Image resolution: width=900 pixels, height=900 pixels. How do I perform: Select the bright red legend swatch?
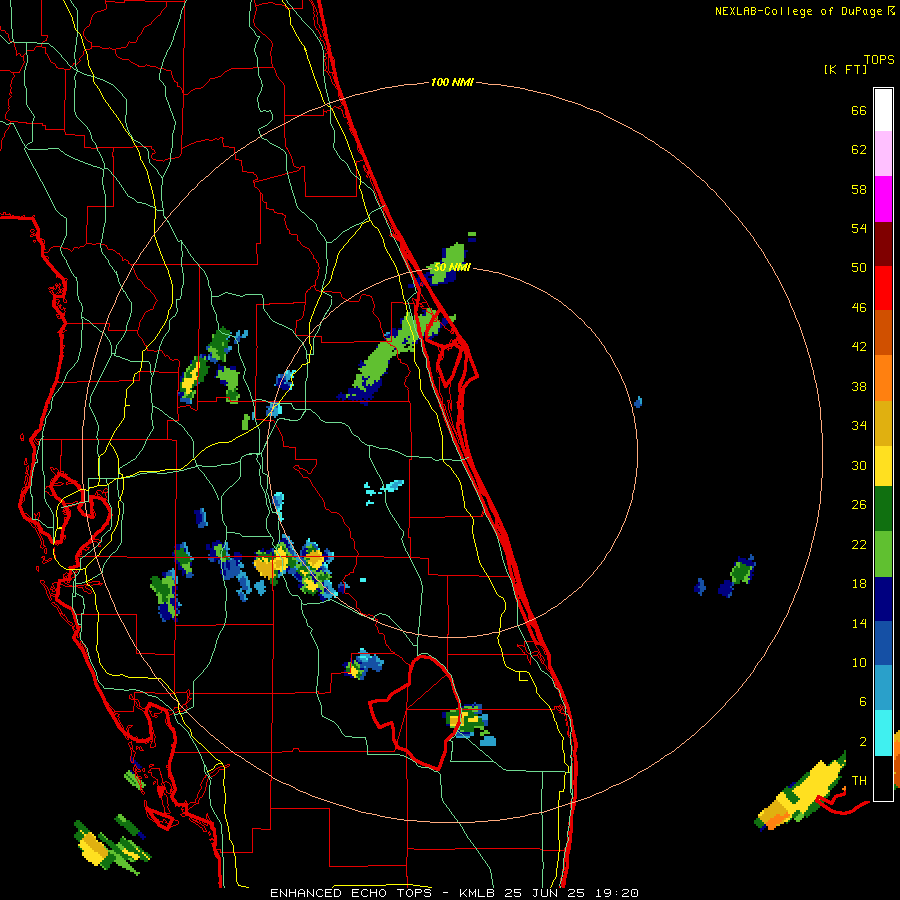(x=883, y=288)
